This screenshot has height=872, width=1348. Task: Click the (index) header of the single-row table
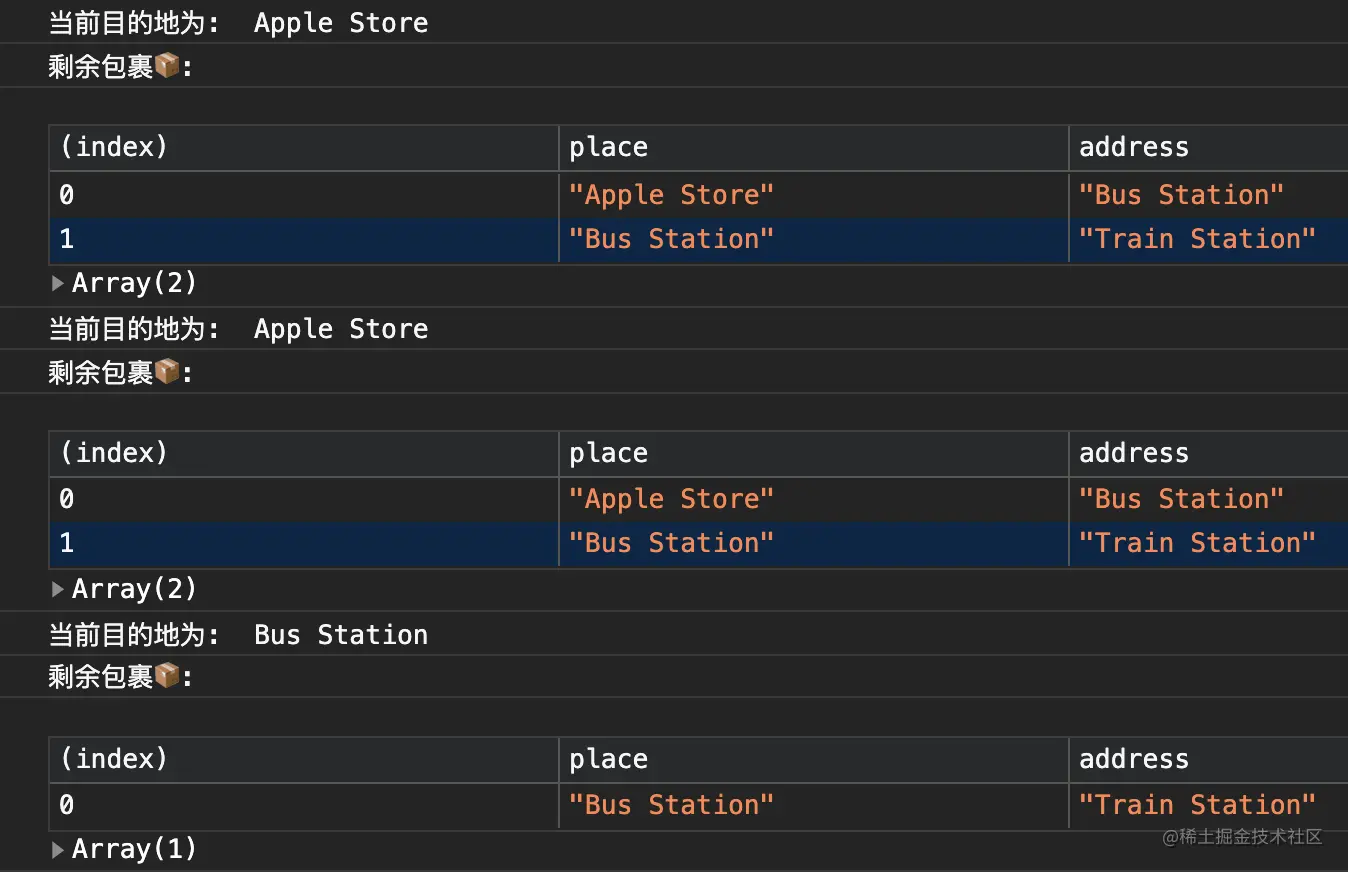[304, 760]
